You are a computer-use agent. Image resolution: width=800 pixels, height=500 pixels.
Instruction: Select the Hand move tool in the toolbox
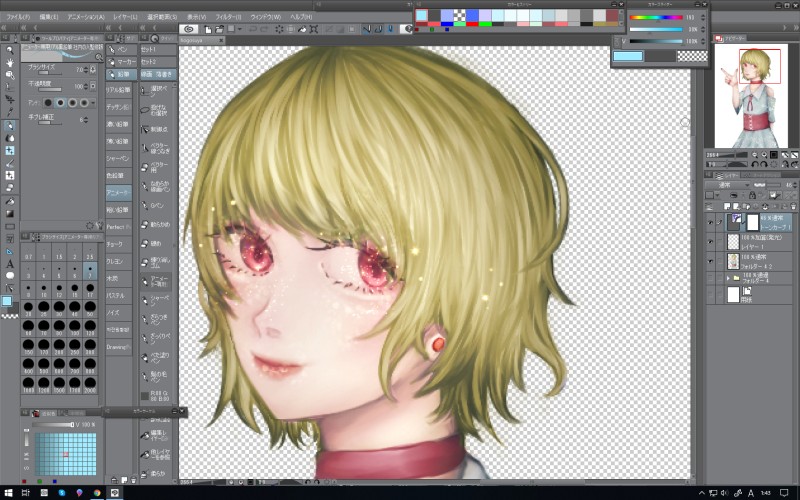[x=9, y=62]
